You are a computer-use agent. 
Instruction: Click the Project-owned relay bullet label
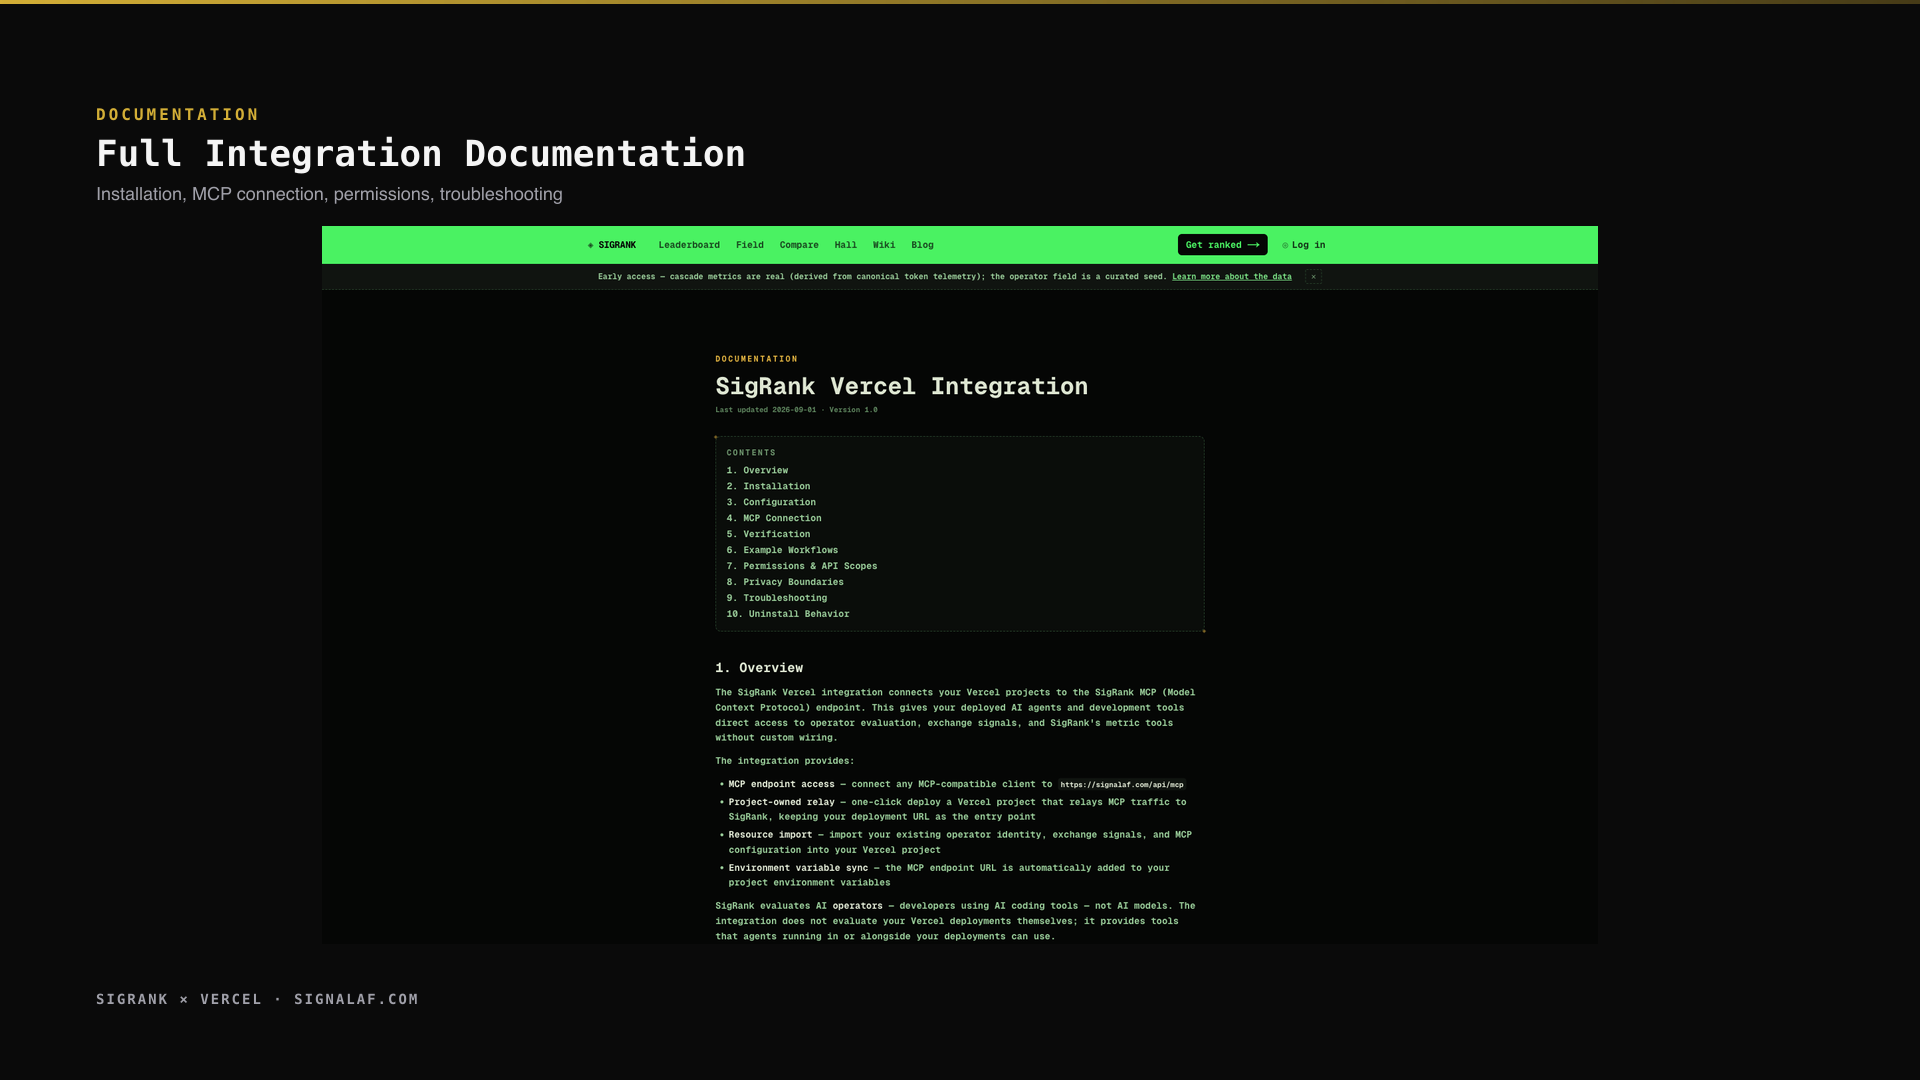click(x=781, y=802)
